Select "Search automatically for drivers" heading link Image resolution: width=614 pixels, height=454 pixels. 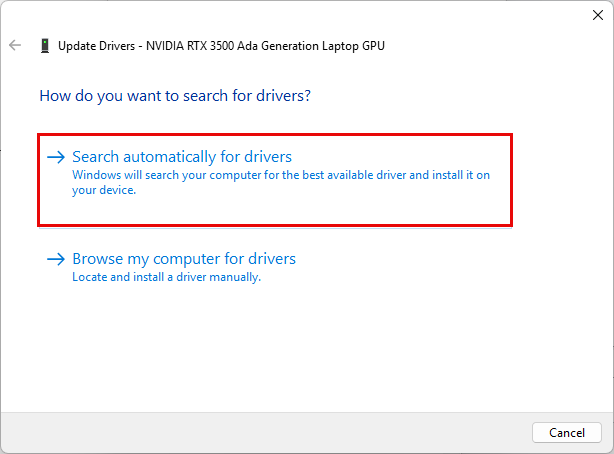pyautogui.click(x=182, y=157)
